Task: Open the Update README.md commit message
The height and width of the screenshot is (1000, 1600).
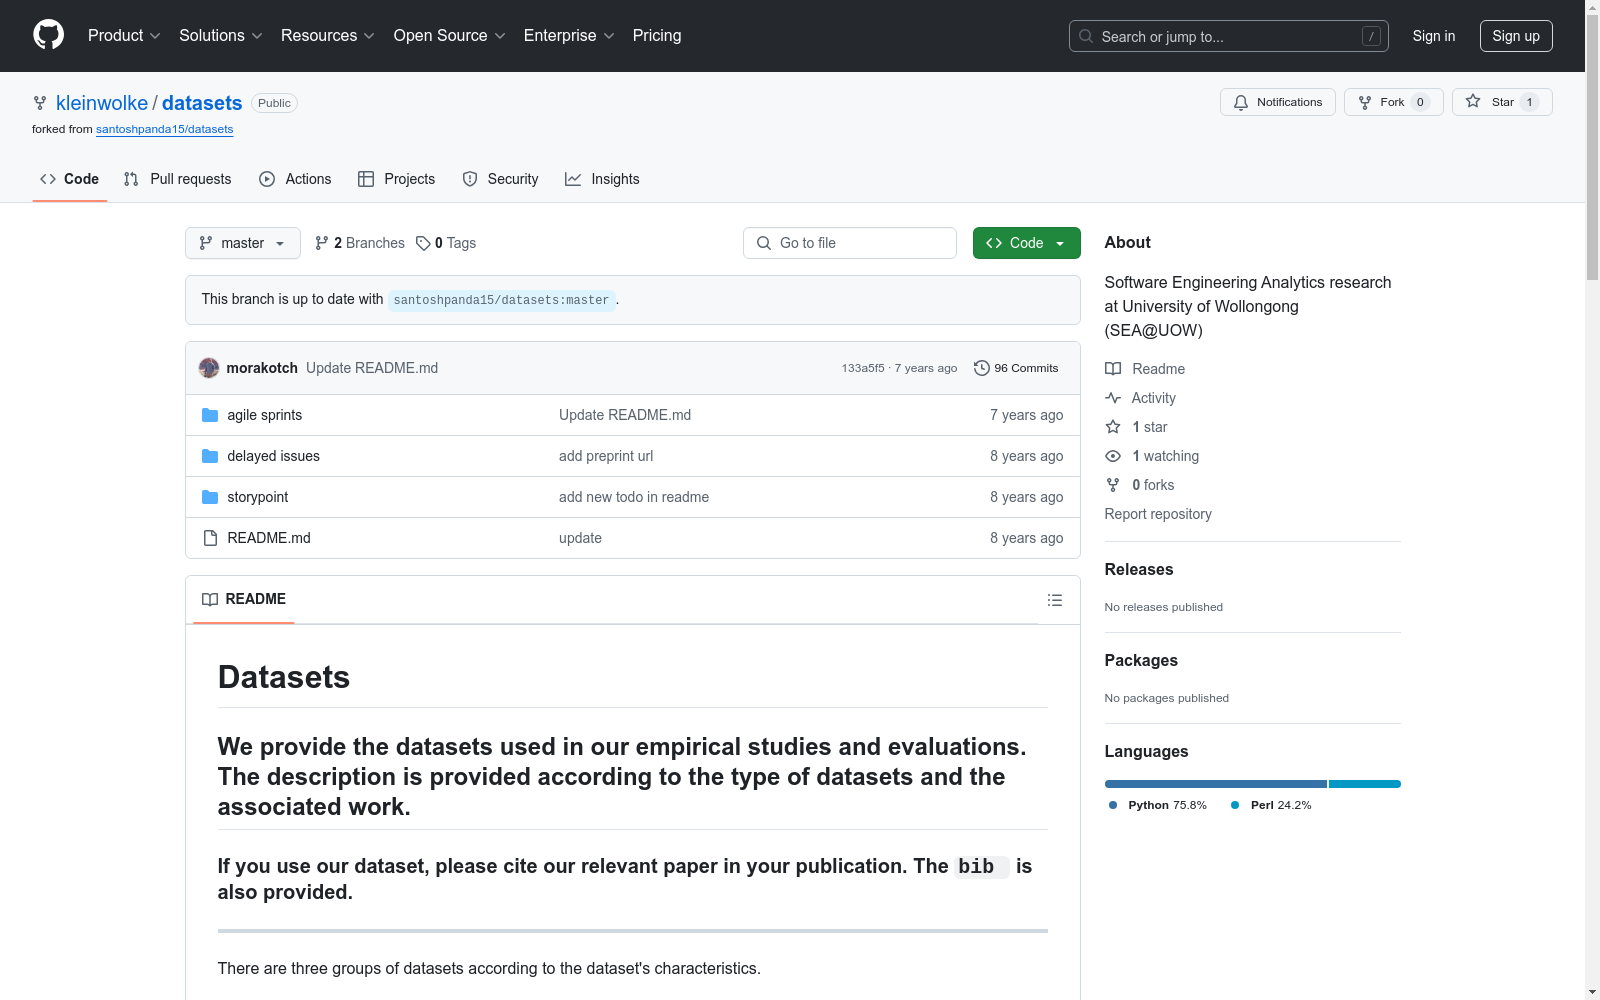Action: click(x=372, y=368)
